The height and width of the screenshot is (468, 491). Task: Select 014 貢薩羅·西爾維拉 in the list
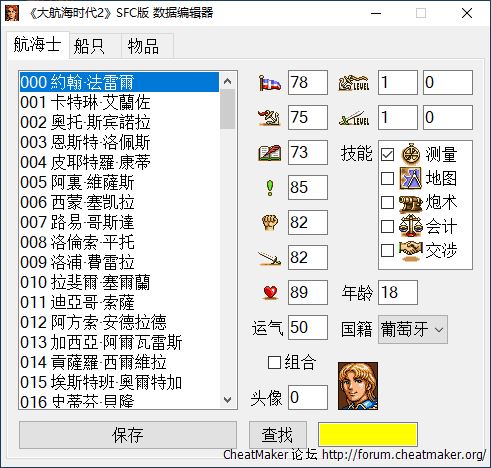point(119,362)
